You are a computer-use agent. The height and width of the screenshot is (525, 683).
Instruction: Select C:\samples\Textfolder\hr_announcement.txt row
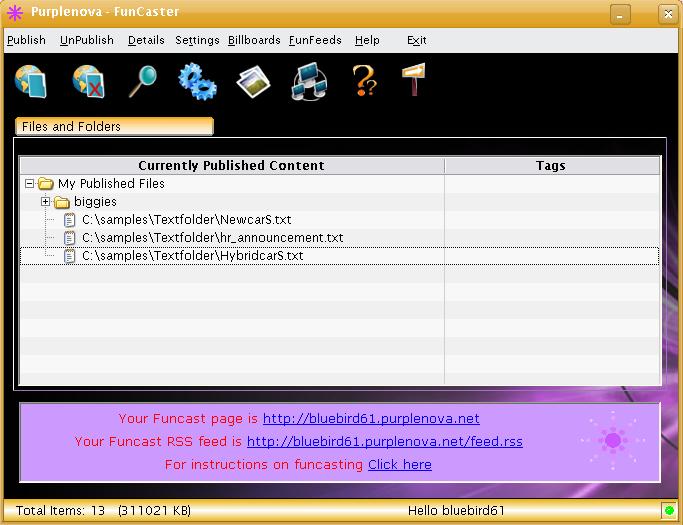(x=339, y=238)
